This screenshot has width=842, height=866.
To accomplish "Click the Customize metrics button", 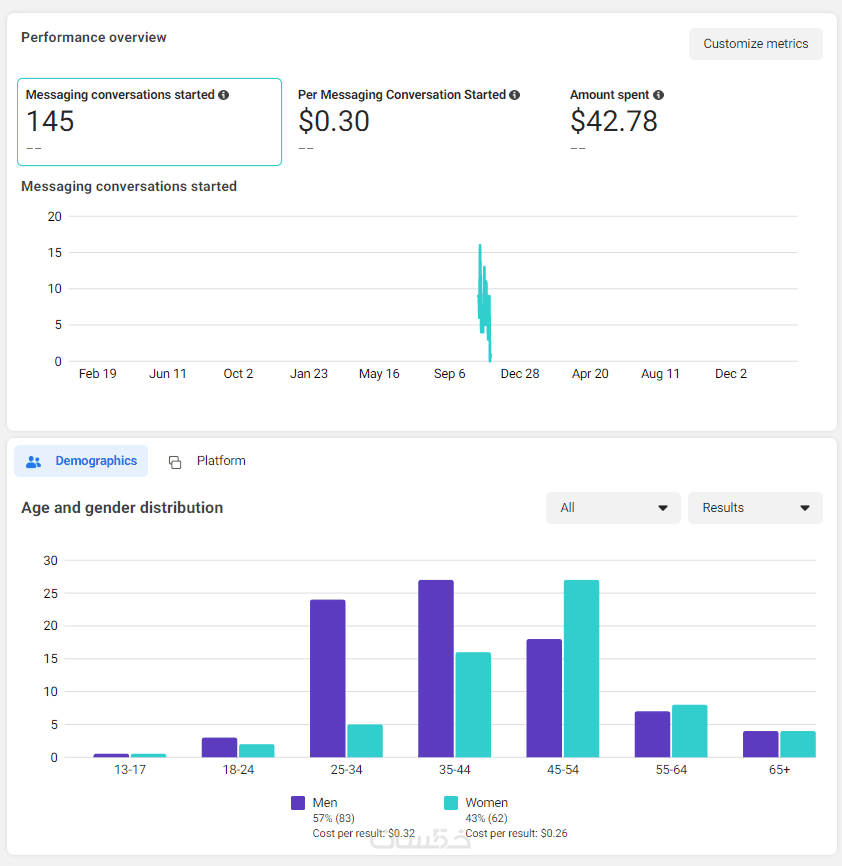I will click(x=755, y=44).
